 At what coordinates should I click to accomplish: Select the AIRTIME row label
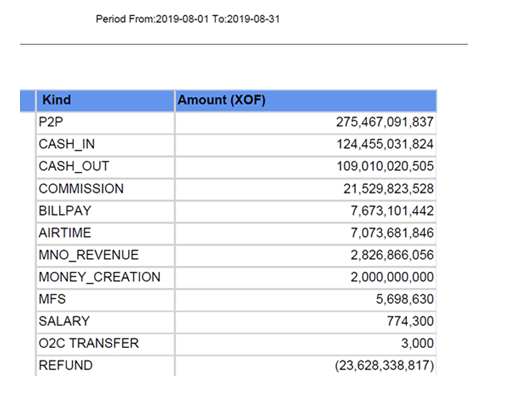point(105,233)
